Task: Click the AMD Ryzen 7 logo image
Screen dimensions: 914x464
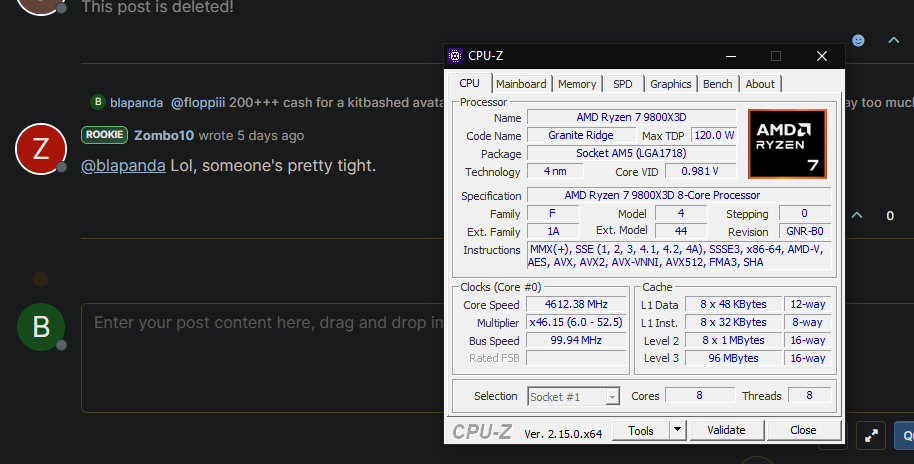Action: [x=788, y=144]
